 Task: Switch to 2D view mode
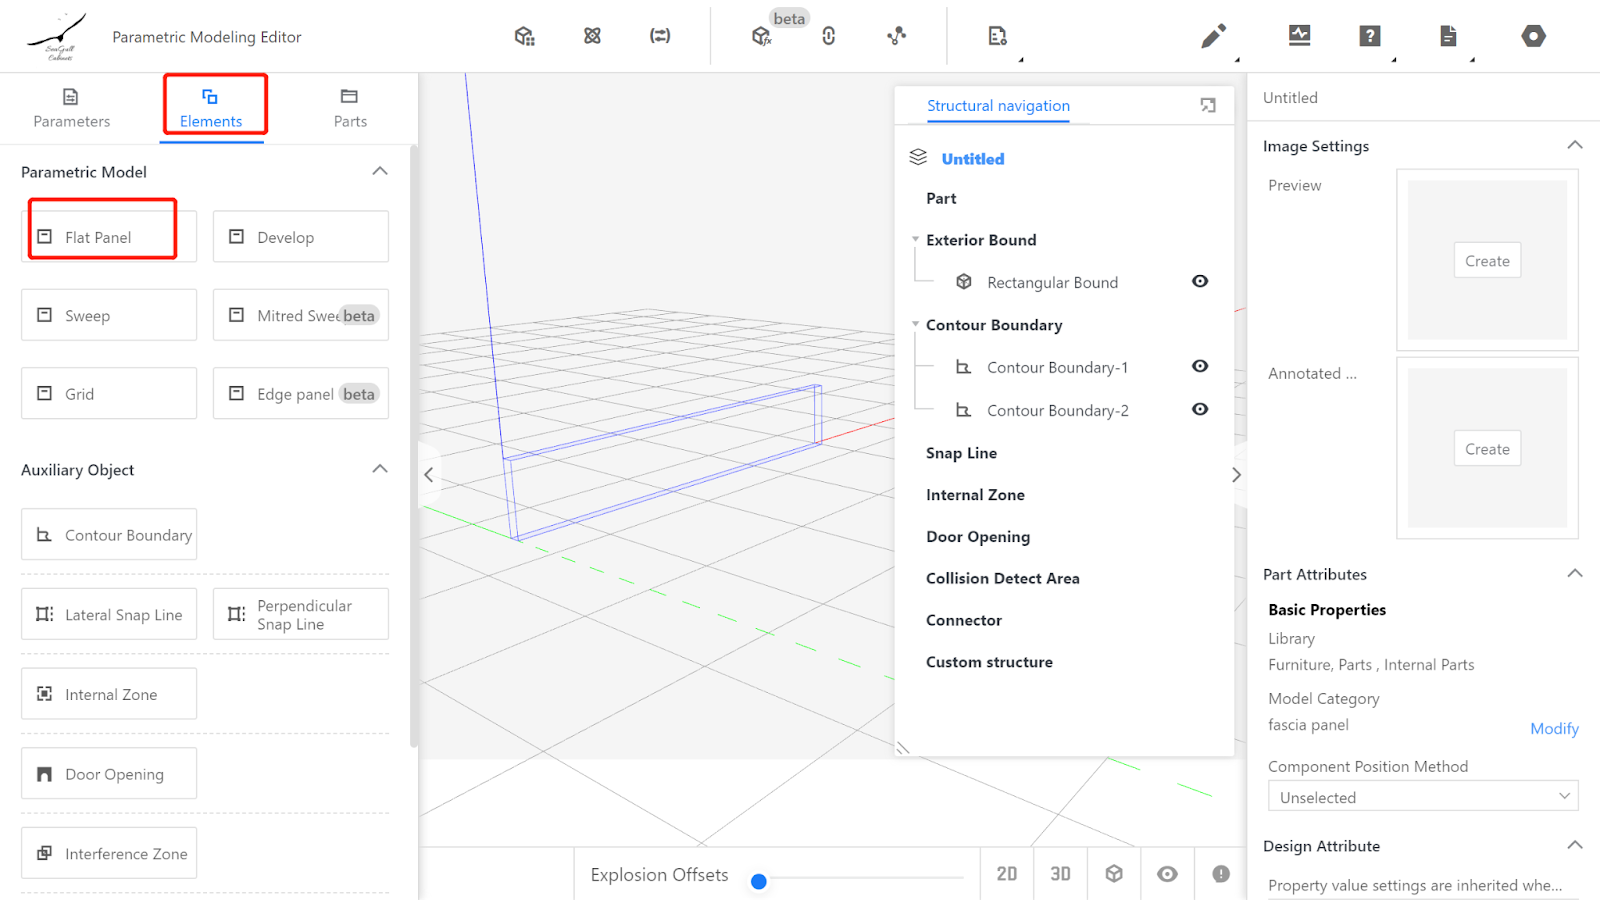1007,874
